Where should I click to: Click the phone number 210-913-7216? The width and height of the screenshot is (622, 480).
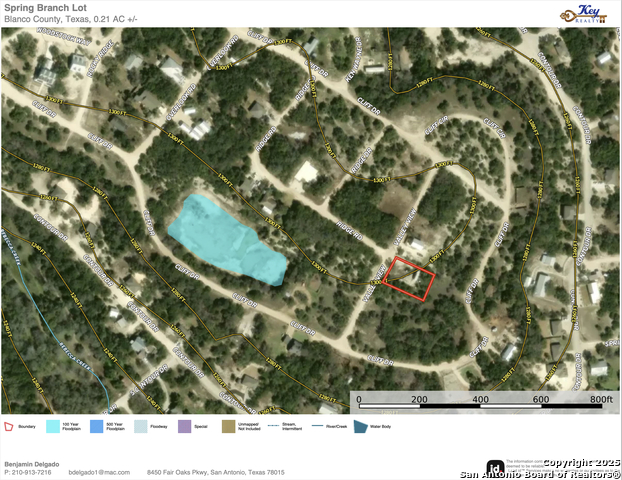click(x=30, y=472)
